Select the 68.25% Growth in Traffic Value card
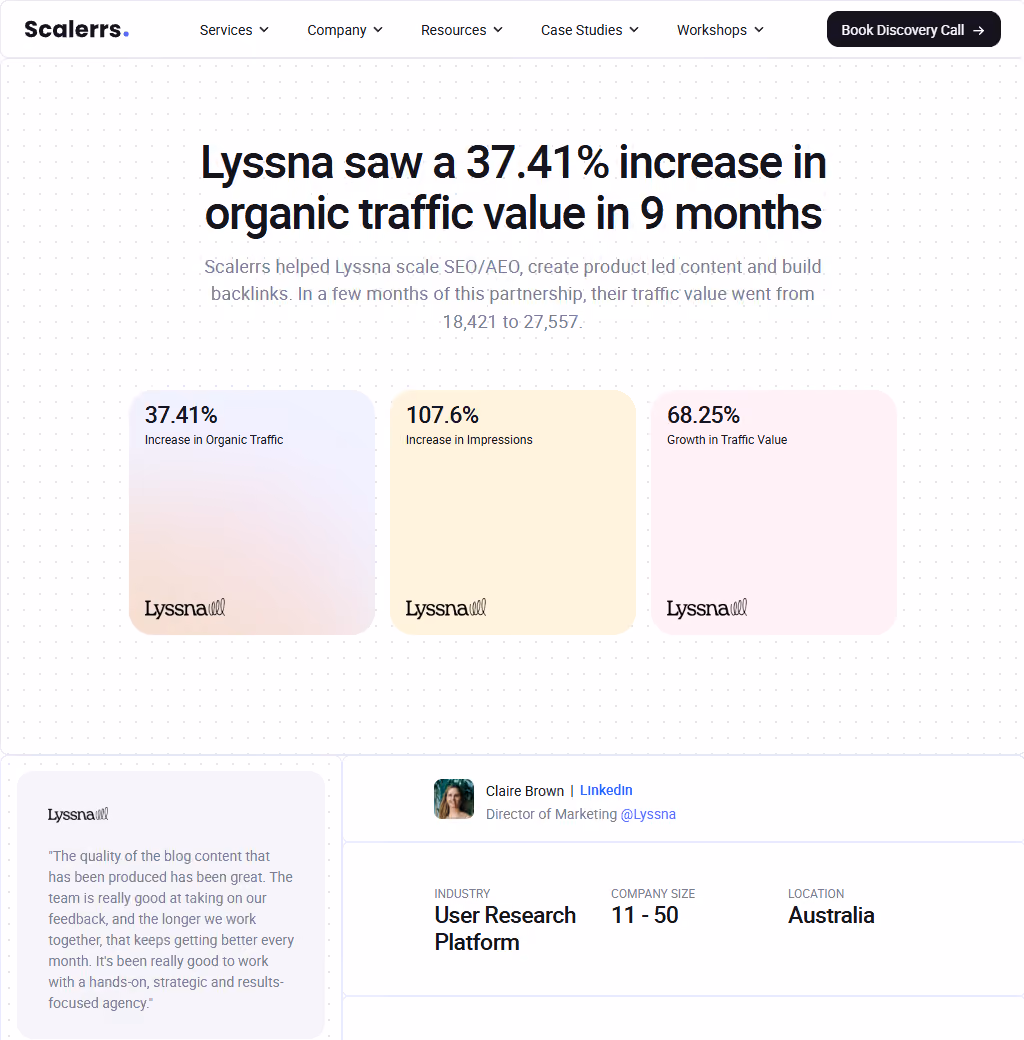 point(773,512)
